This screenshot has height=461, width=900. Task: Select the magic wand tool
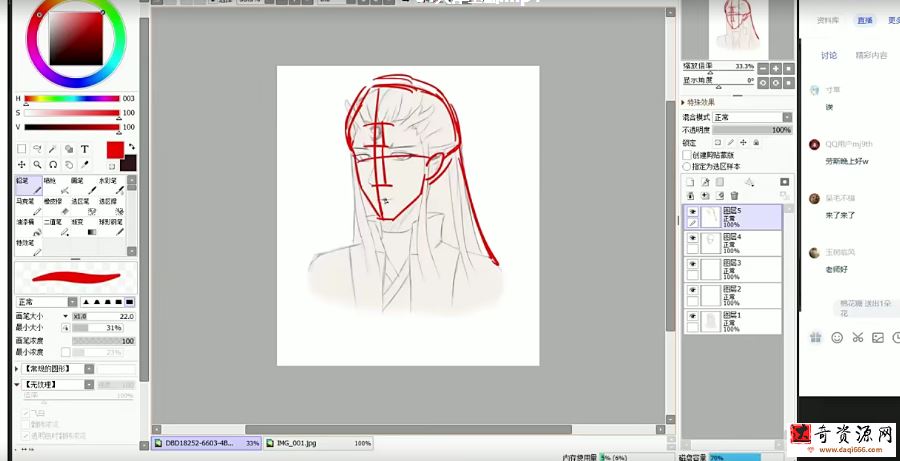(53, 149)
